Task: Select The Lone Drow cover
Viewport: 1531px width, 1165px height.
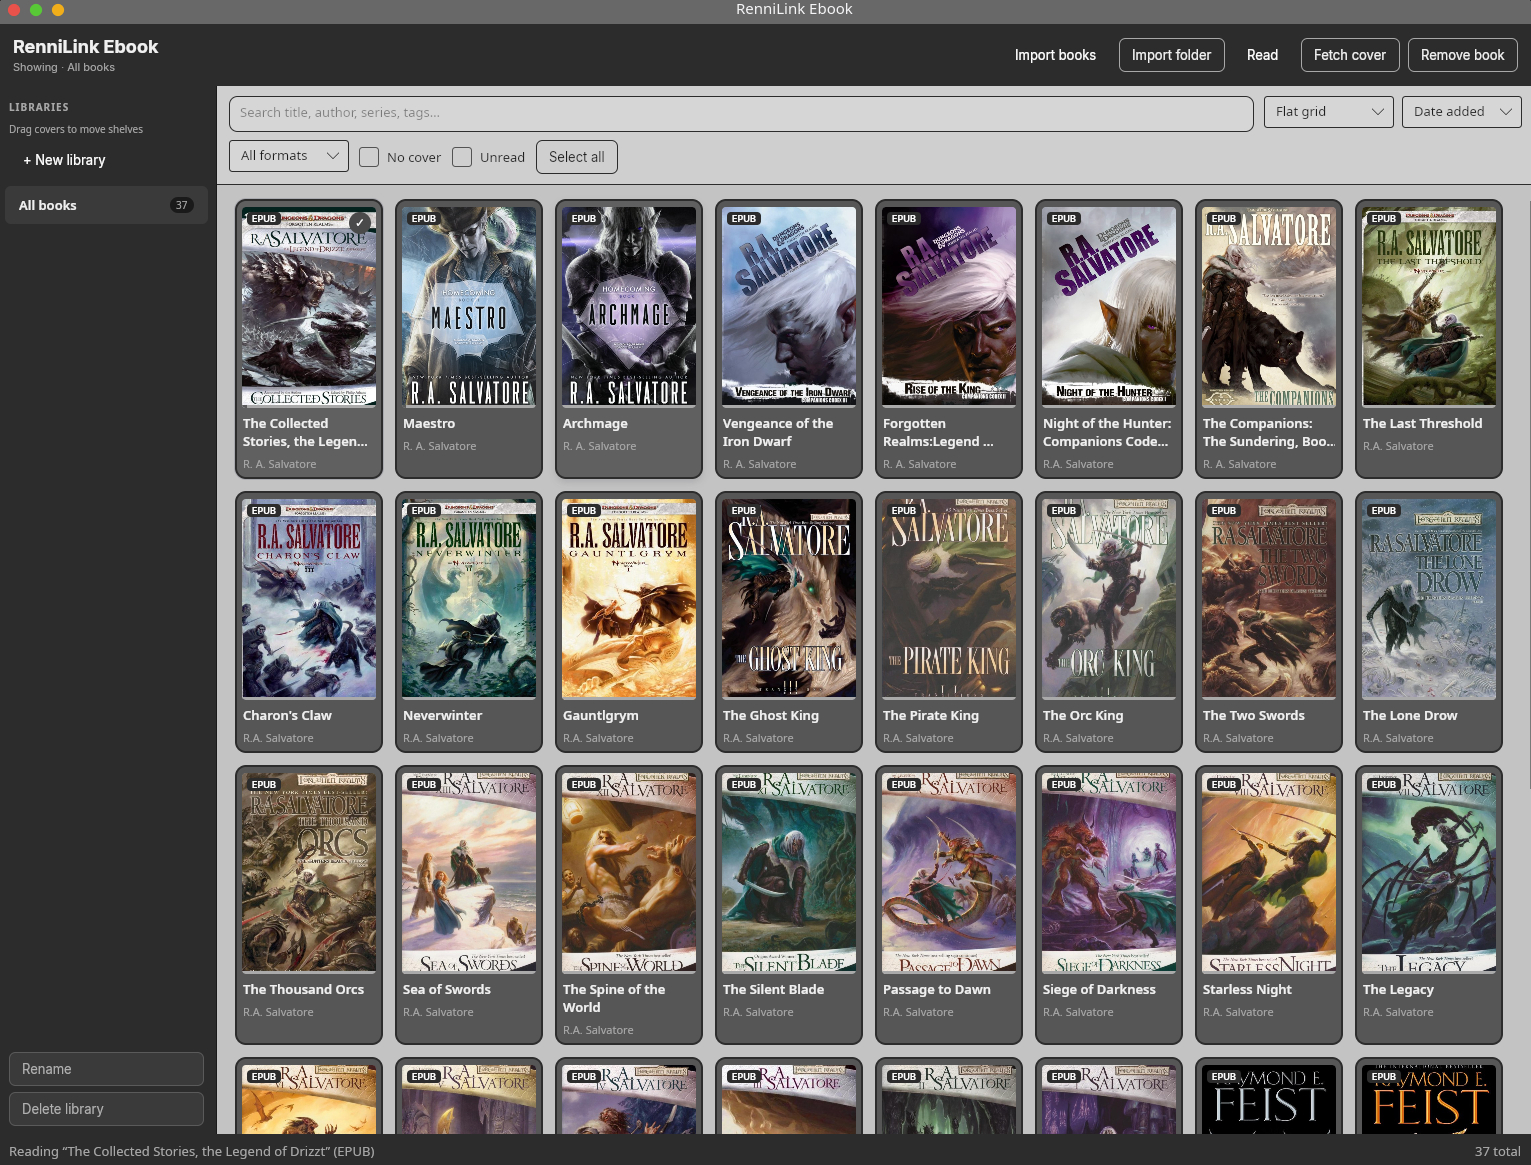Action: (x=1429, y=599)
